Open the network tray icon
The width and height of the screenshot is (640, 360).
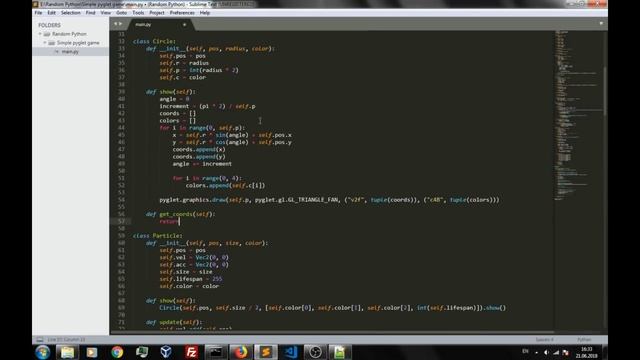(x=556, y=352)
